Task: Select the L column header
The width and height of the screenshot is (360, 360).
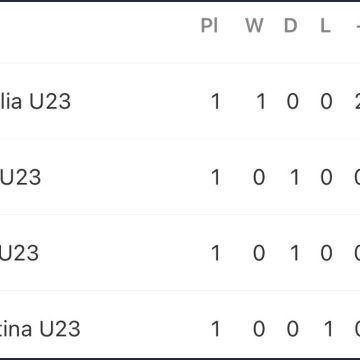Action: [325, 25]
